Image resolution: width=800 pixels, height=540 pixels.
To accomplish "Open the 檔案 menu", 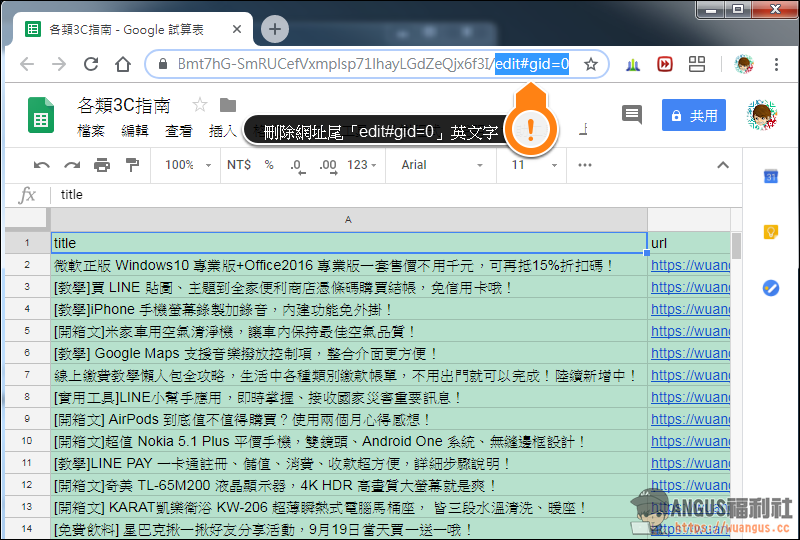I will [x=91, y=131].
